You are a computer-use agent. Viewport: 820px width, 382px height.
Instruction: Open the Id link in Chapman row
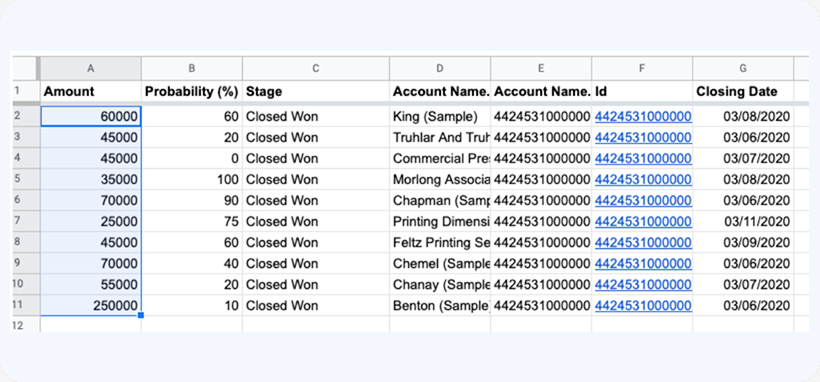(643, 200)
